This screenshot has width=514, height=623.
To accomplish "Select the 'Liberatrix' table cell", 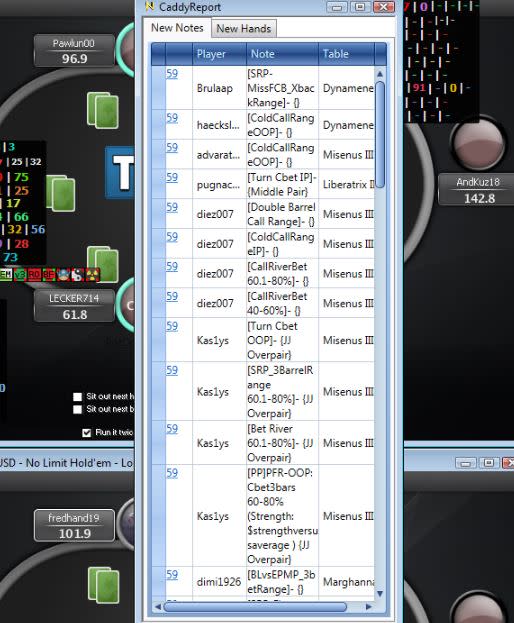I will [346, 184].
